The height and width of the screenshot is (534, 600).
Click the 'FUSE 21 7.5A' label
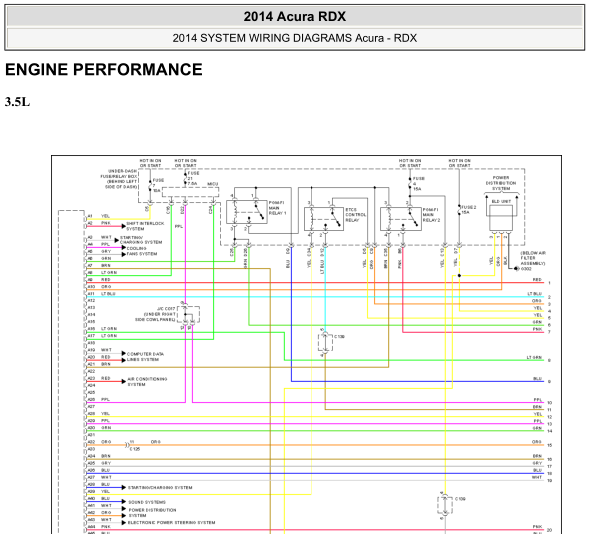tap(193, 178)
